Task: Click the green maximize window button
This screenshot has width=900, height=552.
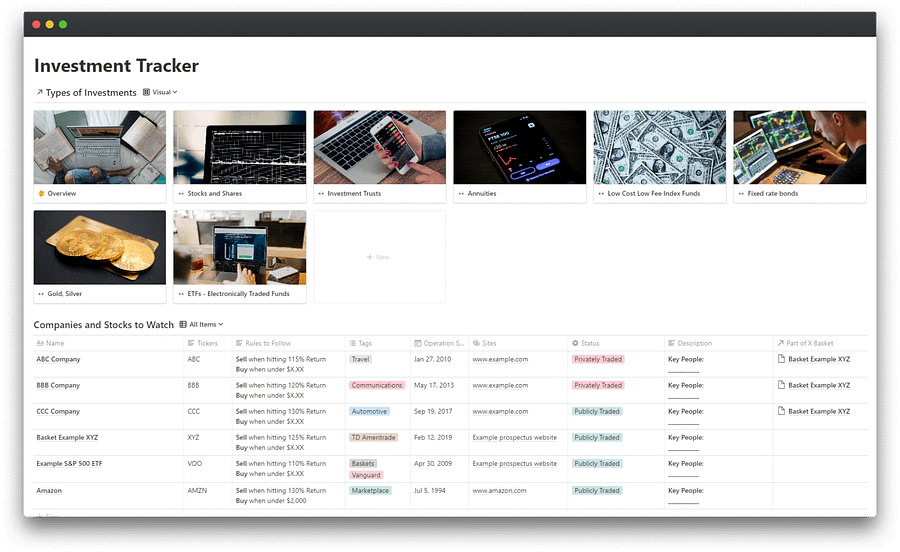Action: 63,24
